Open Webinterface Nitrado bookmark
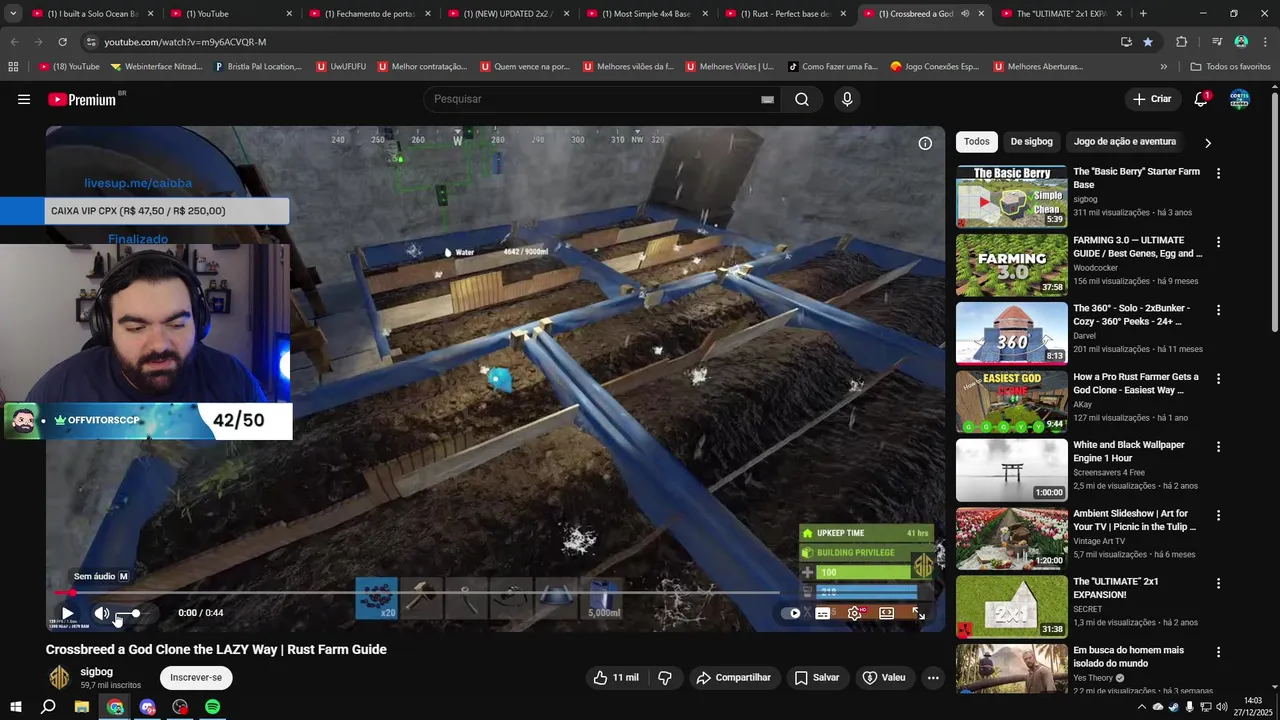1280x720 pixels. click(156, 67)
